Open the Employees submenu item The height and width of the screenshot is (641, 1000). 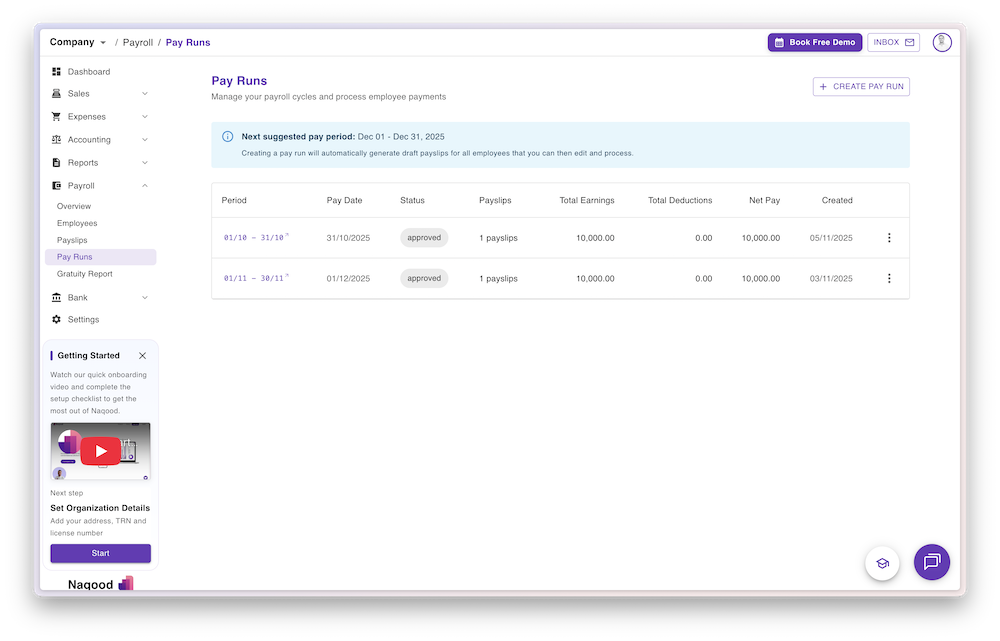(77, 224)
